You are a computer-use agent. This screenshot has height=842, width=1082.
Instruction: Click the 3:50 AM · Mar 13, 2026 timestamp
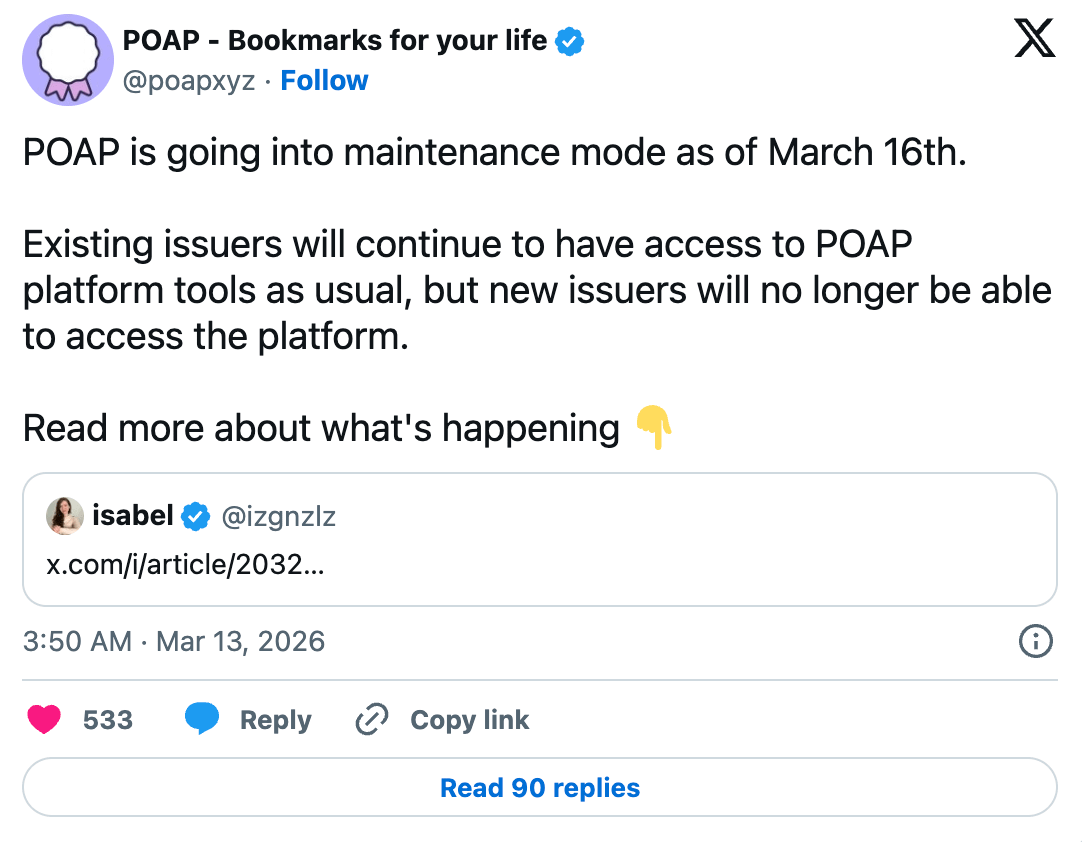[174, 641]
